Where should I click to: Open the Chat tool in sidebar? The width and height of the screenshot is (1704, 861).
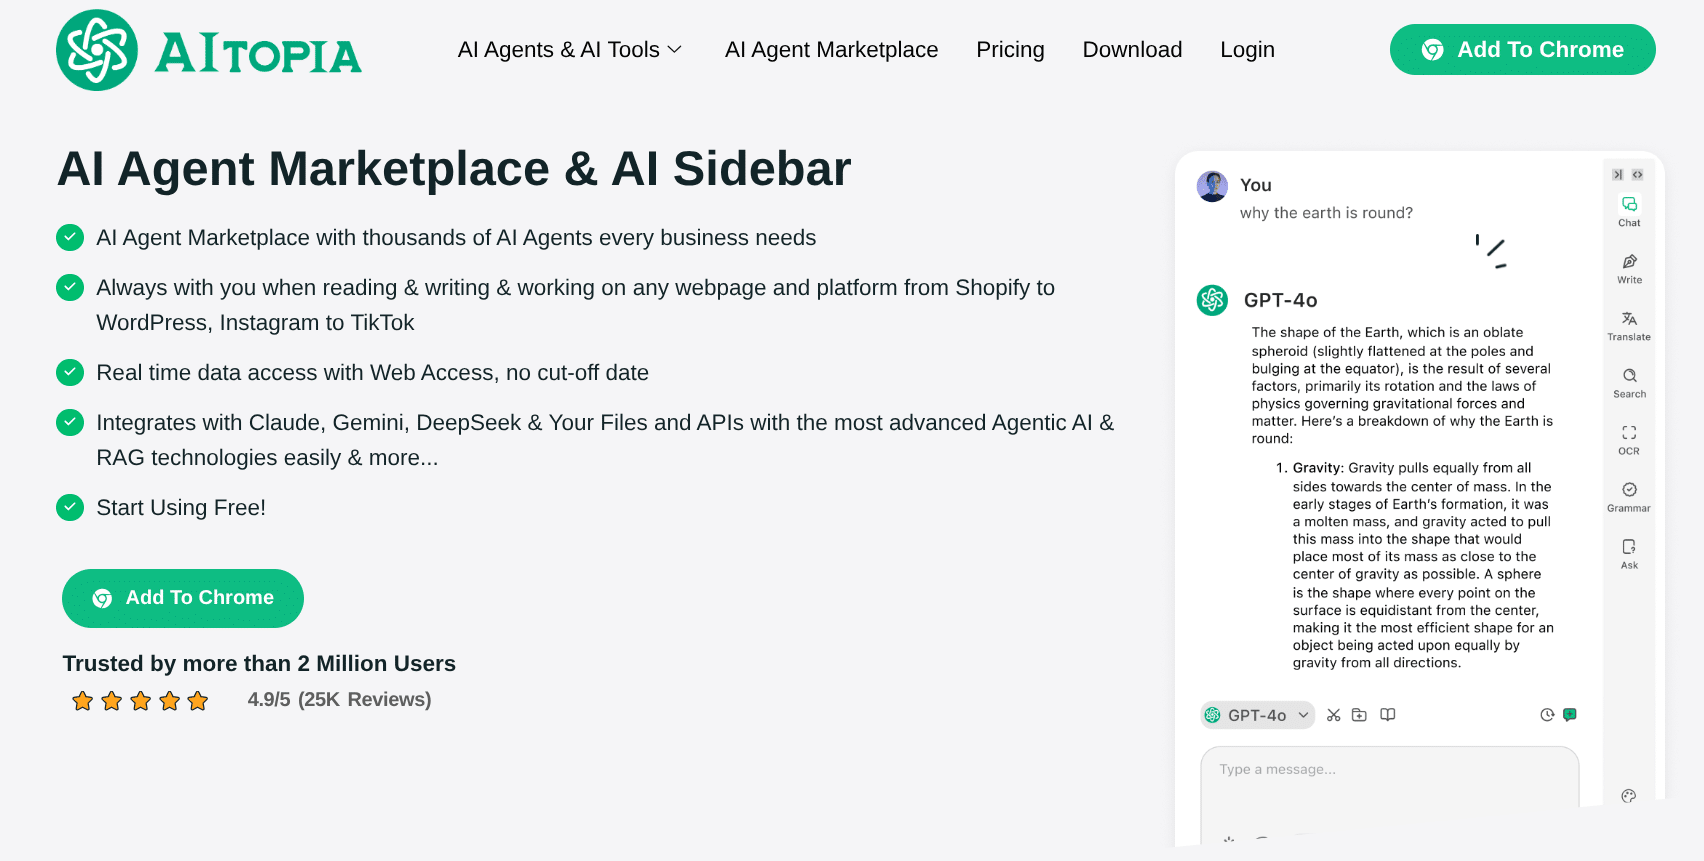1629,210
